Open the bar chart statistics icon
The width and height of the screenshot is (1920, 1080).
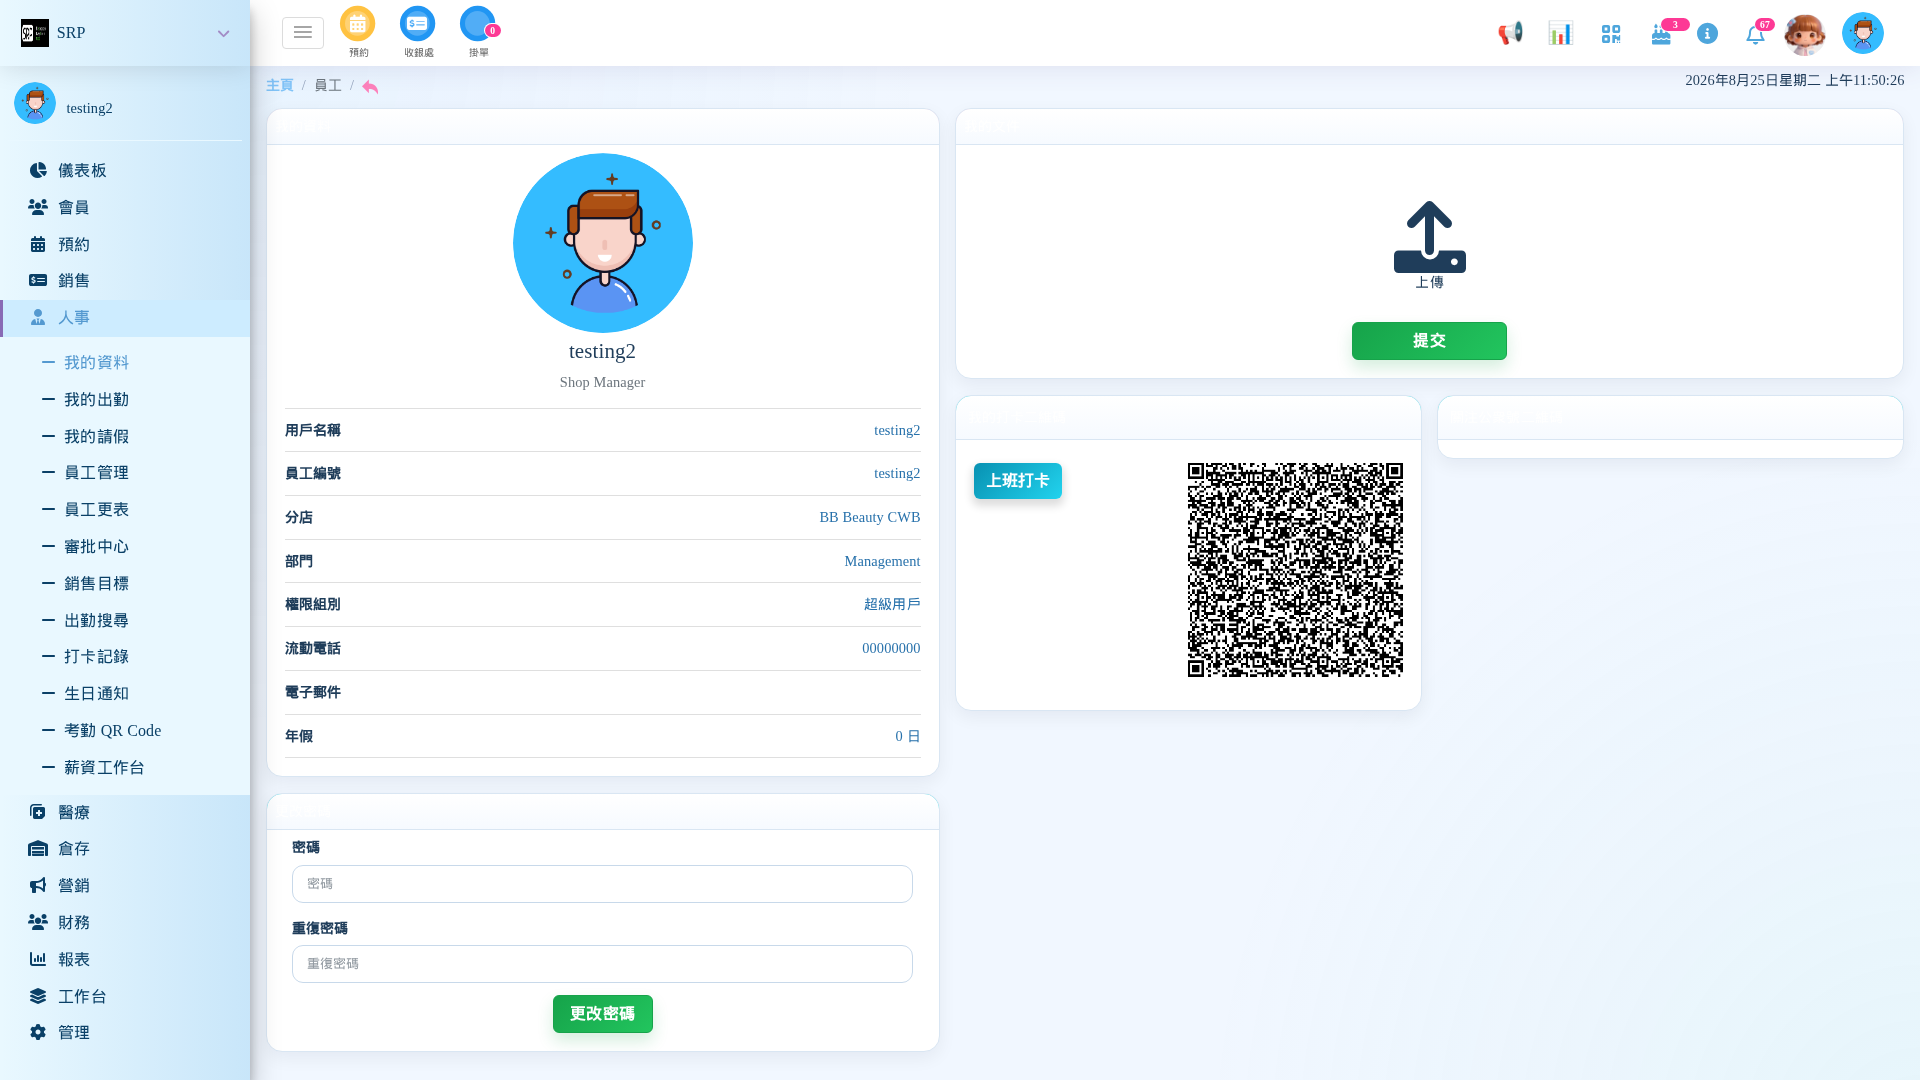click(x=1560, y=33)
